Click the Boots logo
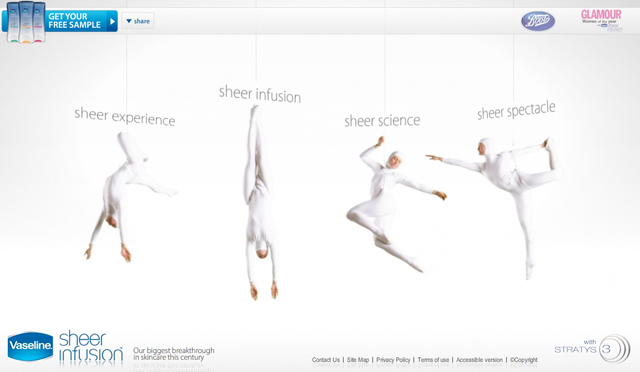The height and width of the screenshot is (372, 640). click(538, 21)
